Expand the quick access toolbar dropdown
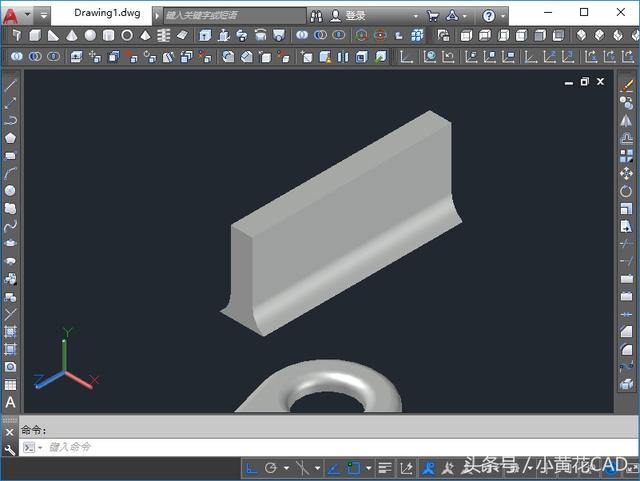Screen dimensions: 640x481 [x=44, y=16]
